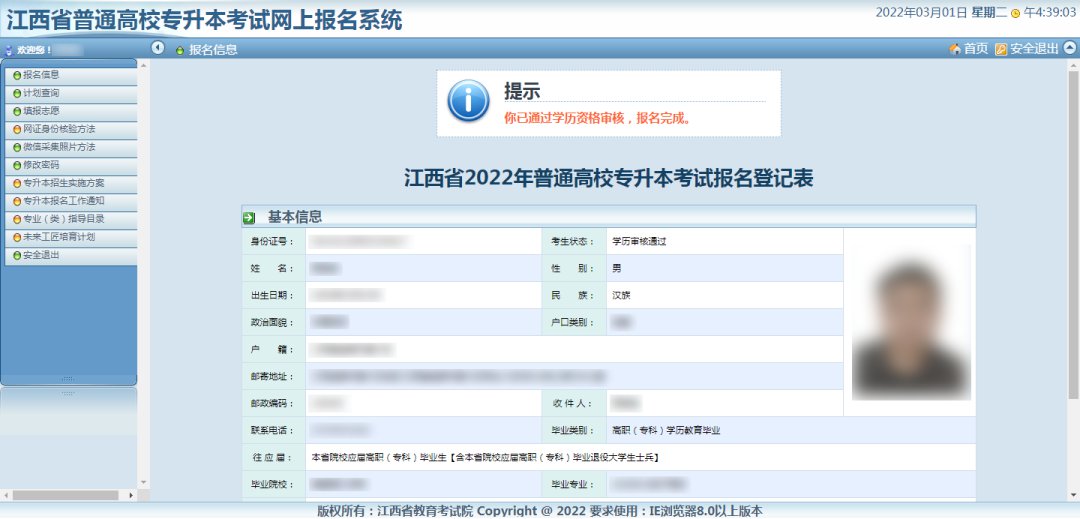
Task: Click the 首页 link in top bar
Action: click(975, 49)
